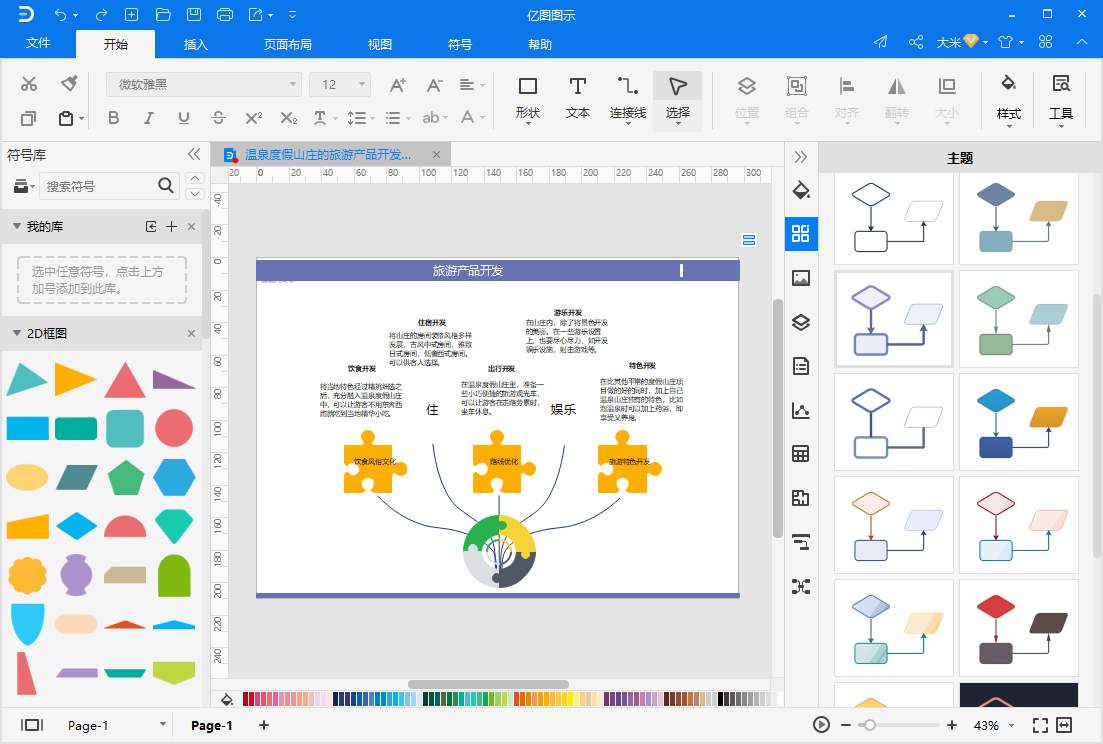Viewport: 1103px width, 744px height.
Task: Select the Shape (形状) tool
Action: click(x=528, y=97)
